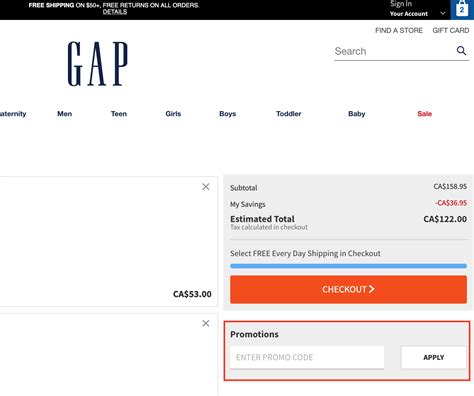The width and height of the screenshot is (474, 396).
Task: Open the Toddler menu
Action: (x=289, y=114)
